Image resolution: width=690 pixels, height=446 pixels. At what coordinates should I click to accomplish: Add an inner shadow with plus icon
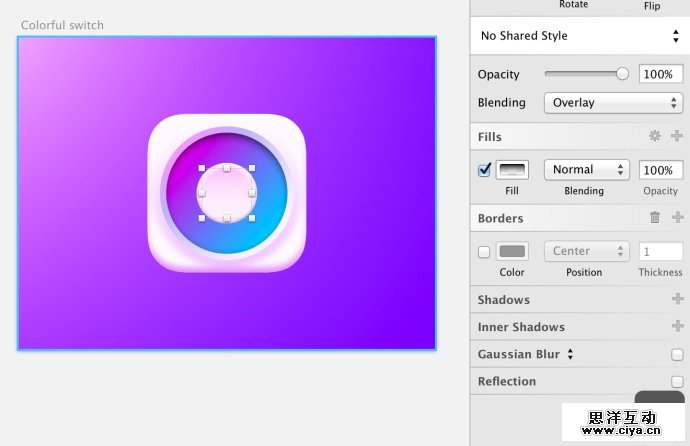677,327
